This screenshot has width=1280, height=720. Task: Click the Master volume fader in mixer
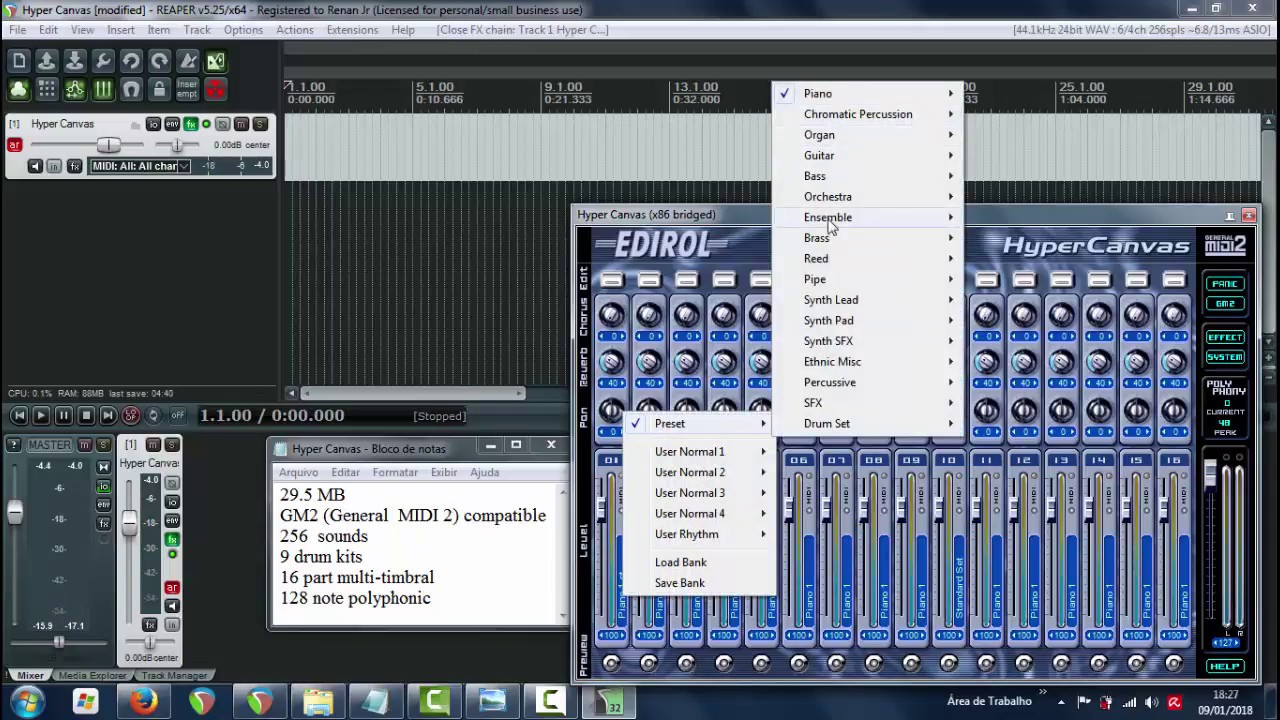(x=15, y=512)
